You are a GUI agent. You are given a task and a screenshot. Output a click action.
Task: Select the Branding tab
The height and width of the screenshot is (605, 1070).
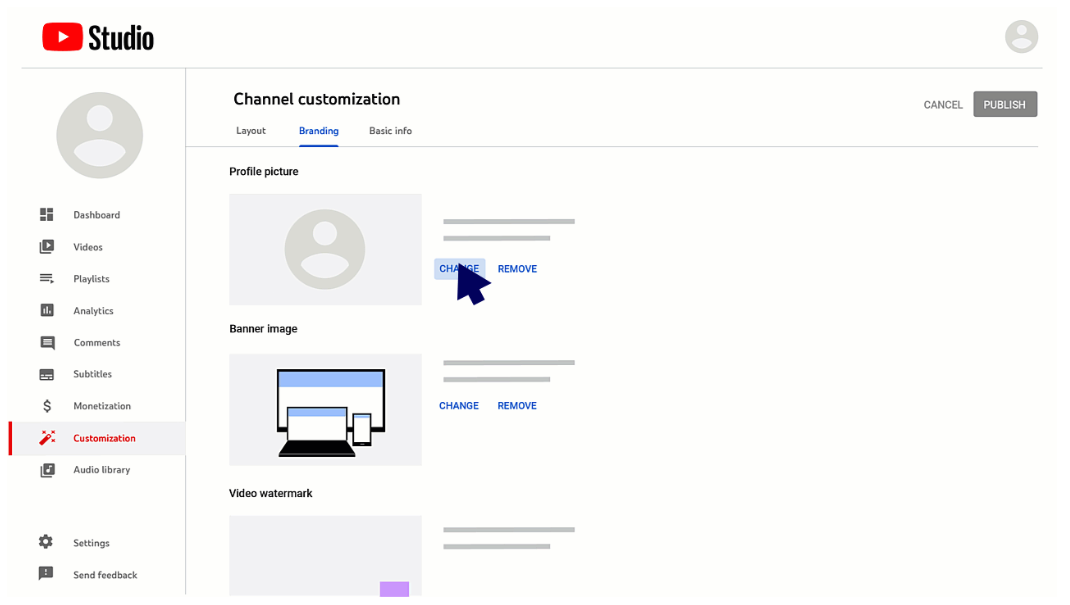318,130
